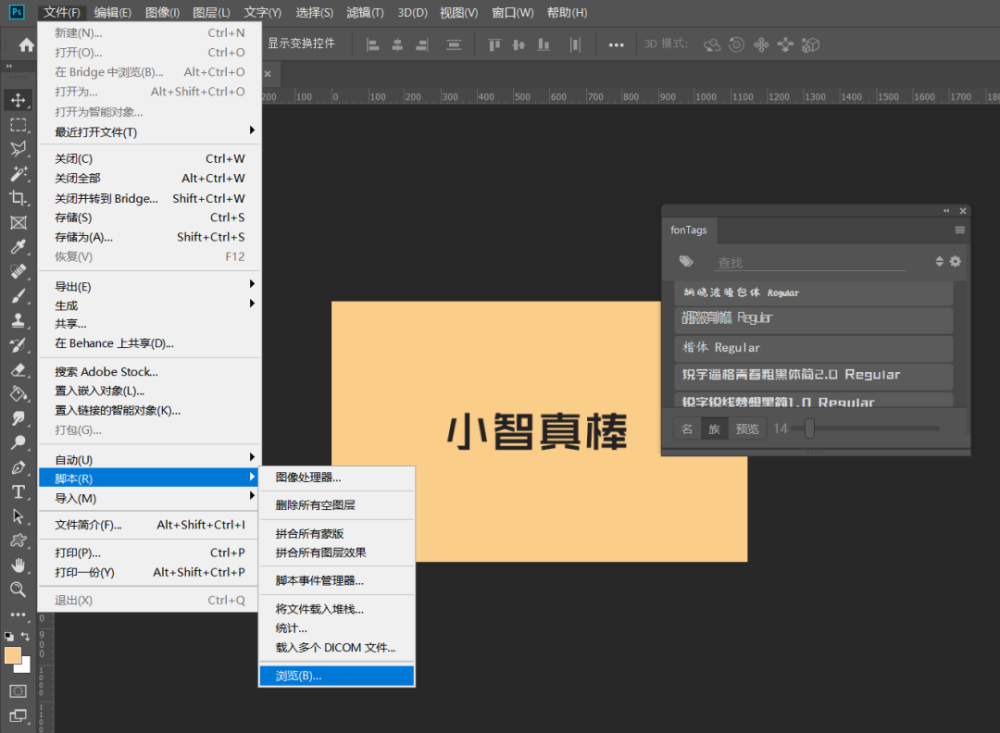The image size is (1000, 733).
Task: Select the Move tool
Action: click(x=18, y=100)
